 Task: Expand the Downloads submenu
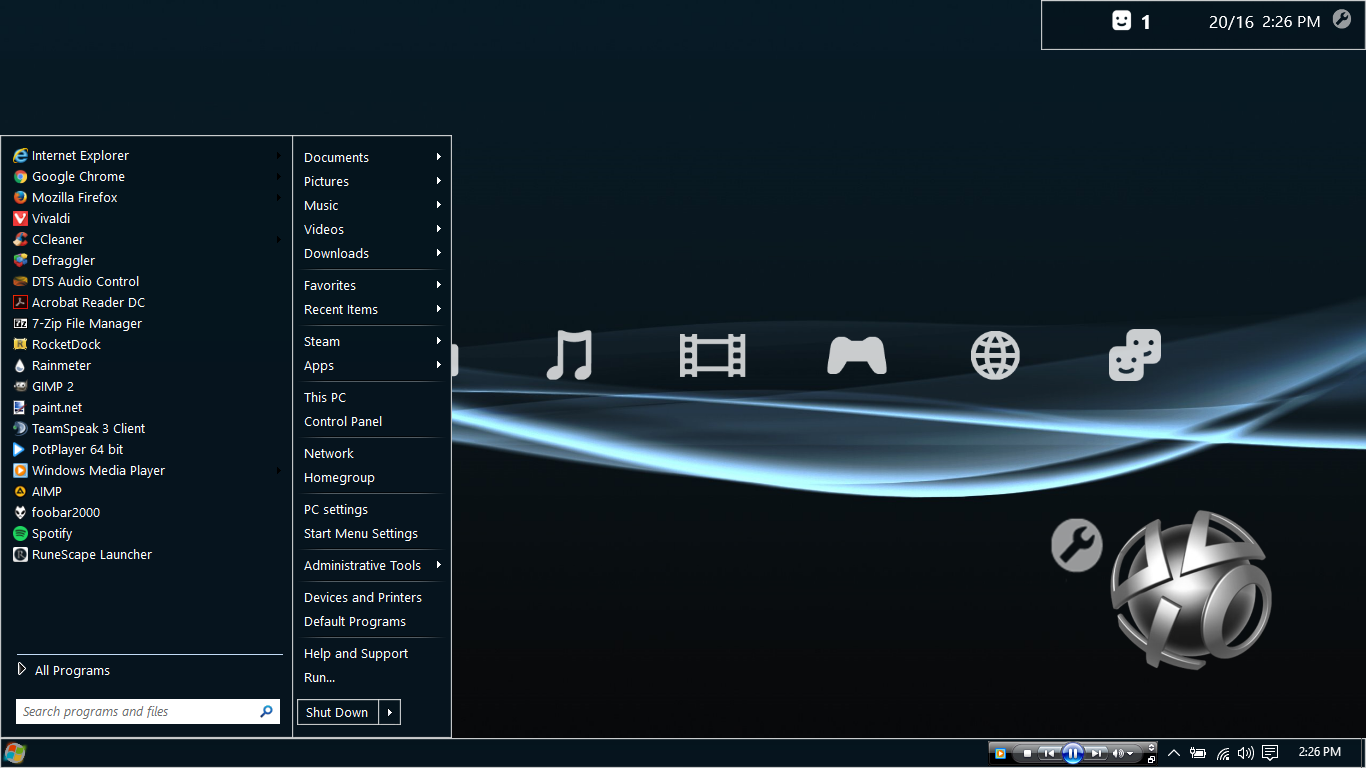(x=372, y=253)
